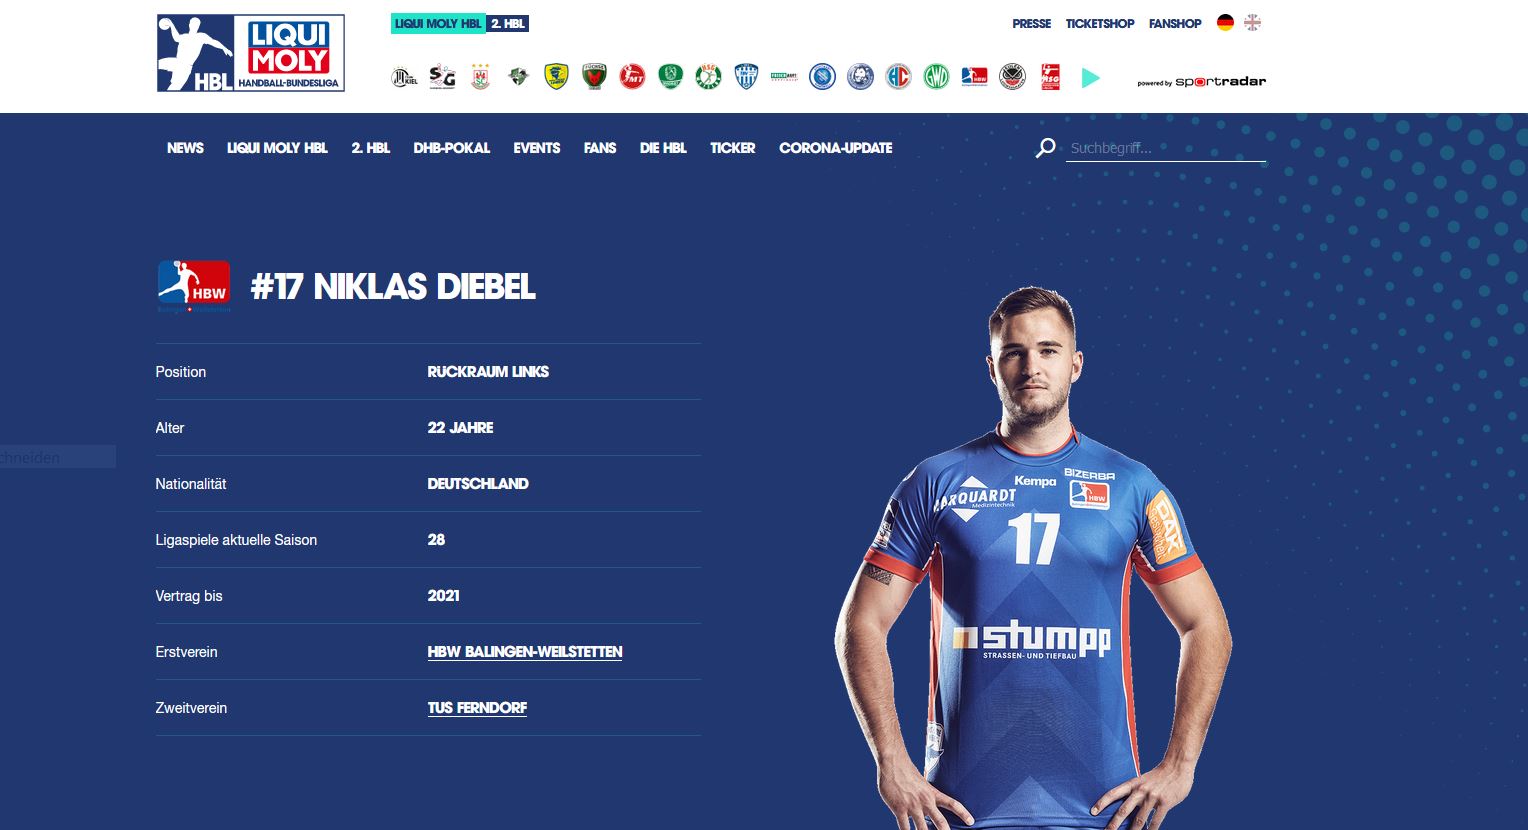
Task: Follow the HBW Balingen-Weilstetten club link
Action: [525, 652]
